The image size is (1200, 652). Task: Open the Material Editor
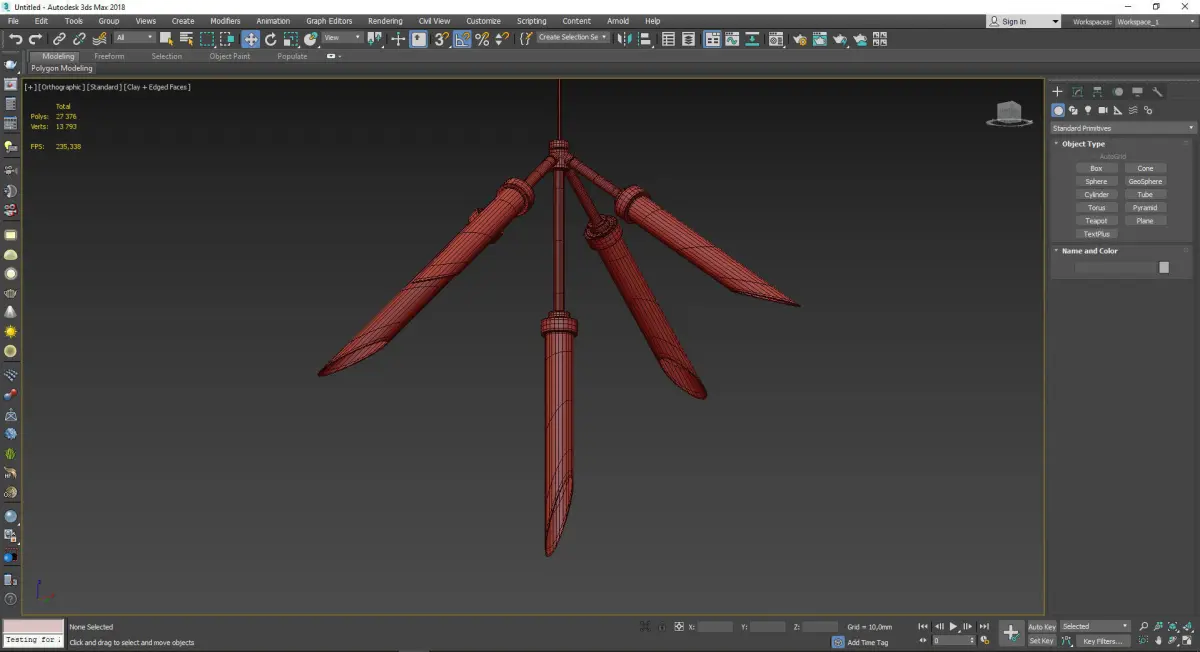click(775, 39)
